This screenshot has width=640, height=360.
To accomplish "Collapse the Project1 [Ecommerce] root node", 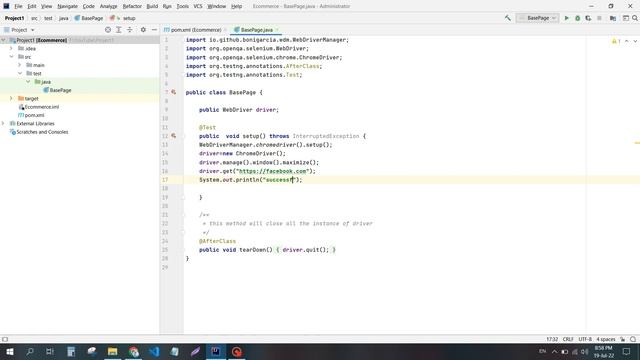I will click(4, 40).
